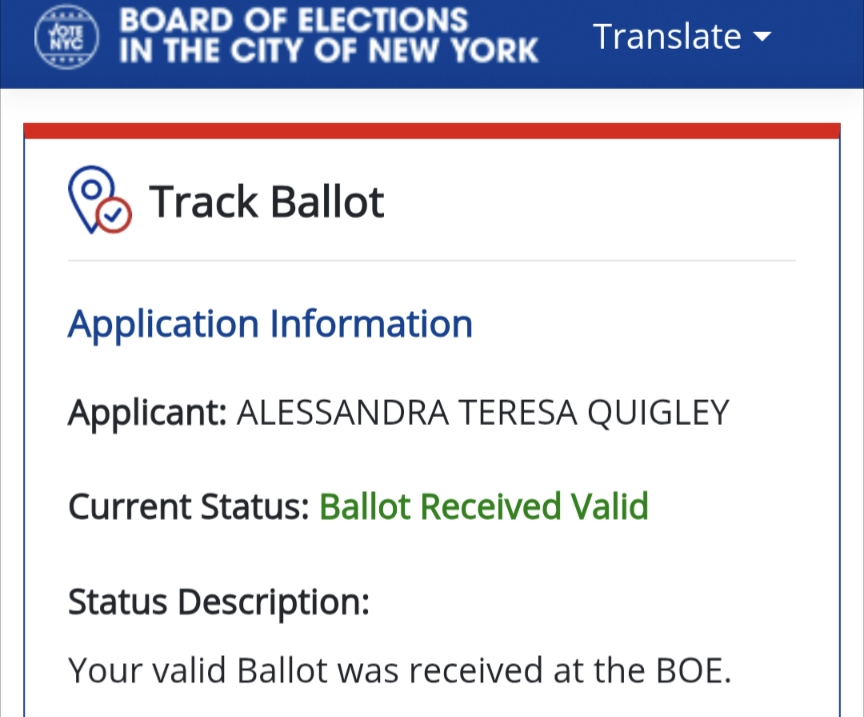
Task: Click the "Status Description:" label
Action: tap(218, 602)
